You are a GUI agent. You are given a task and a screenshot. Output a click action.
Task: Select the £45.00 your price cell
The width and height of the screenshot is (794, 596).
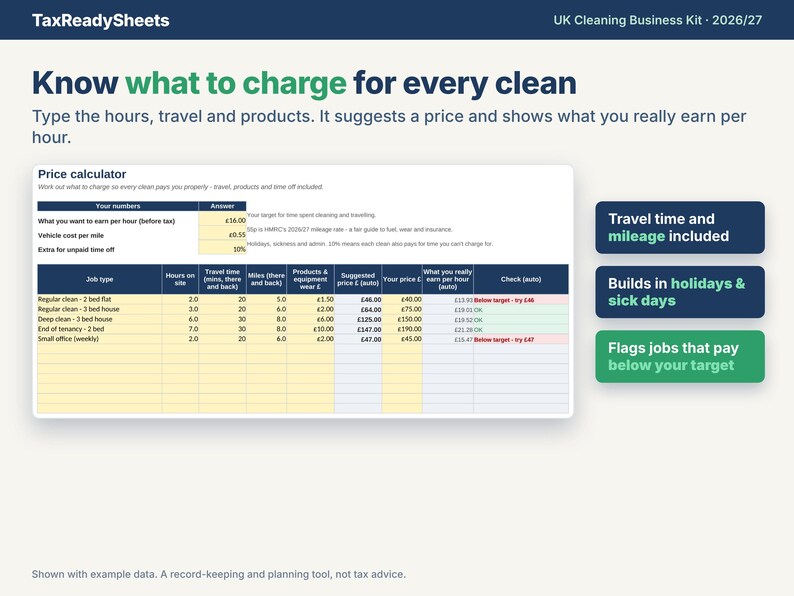pyautogui.click(x=402, y=339)
